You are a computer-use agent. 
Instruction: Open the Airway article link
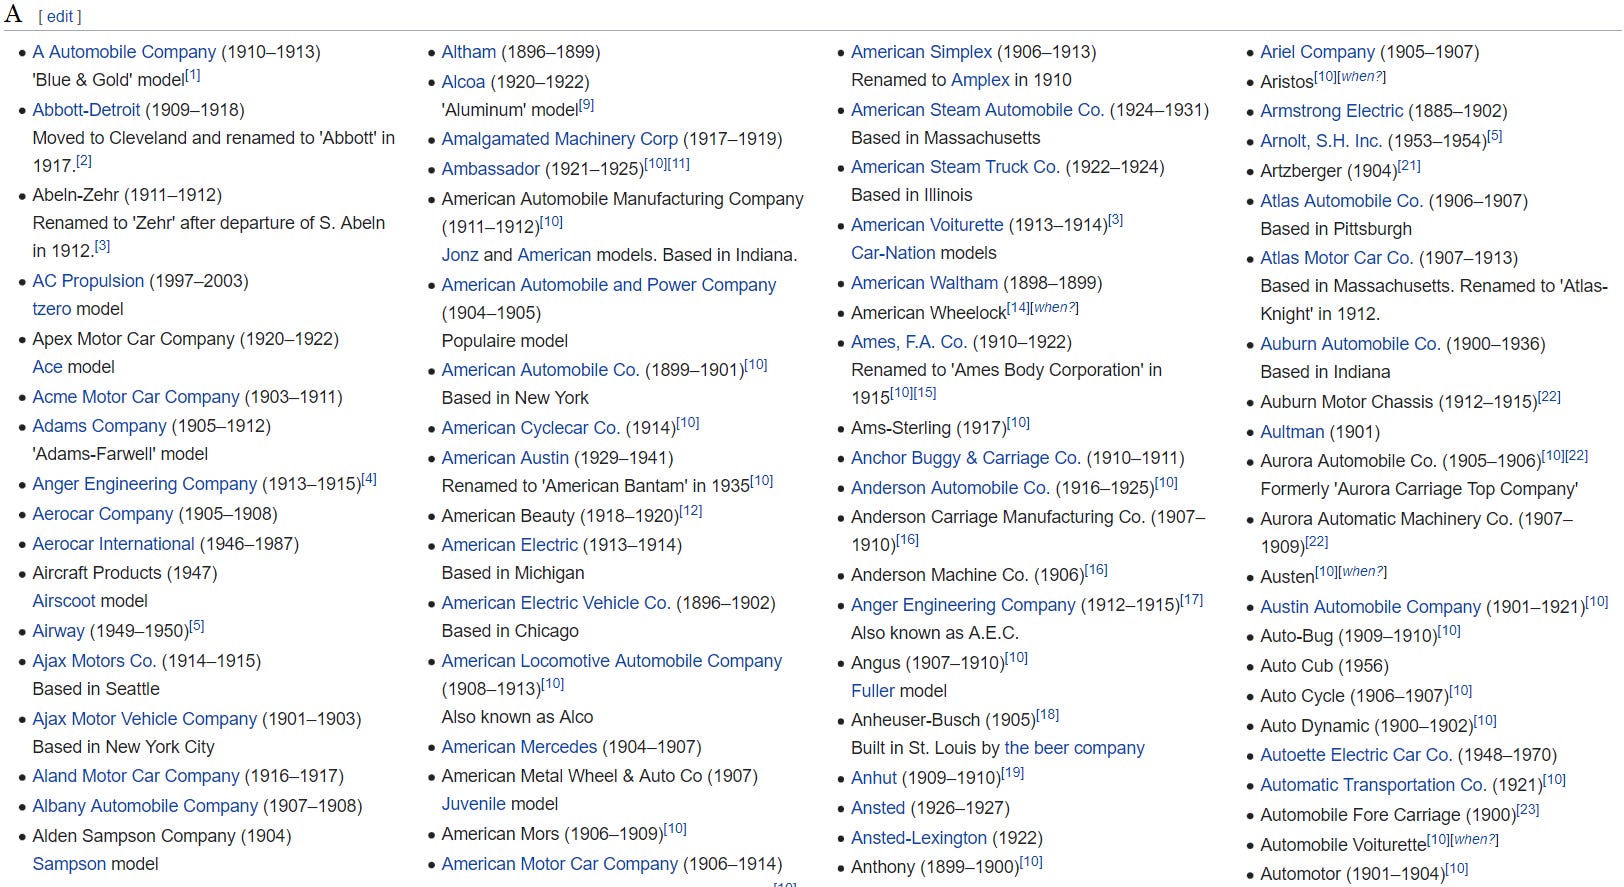[x=58, y=631]
